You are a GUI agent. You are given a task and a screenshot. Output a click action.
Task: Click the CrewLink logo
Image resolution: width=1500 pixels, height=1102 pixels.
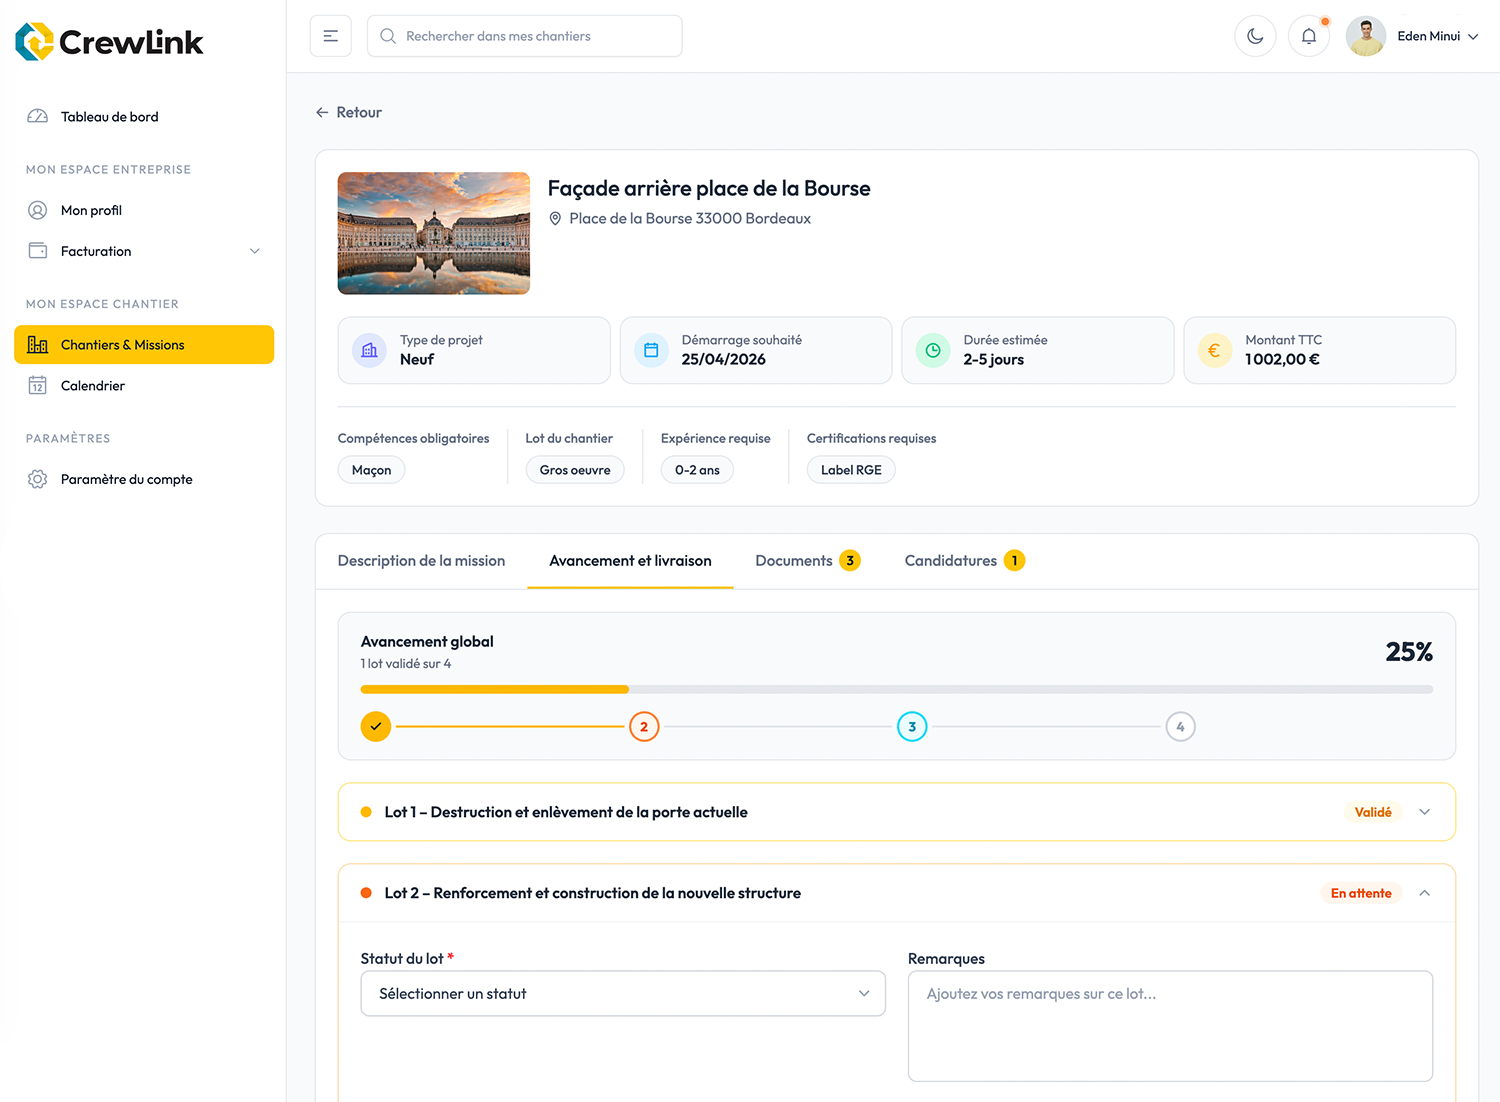(109, 41)
